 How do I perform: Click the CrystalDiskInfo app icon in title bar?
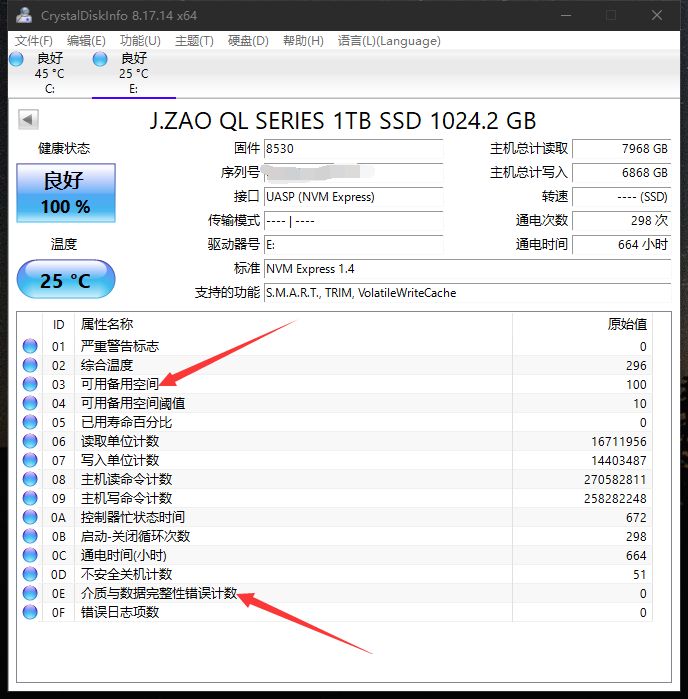pyautogui.click(x=24, y=15)
